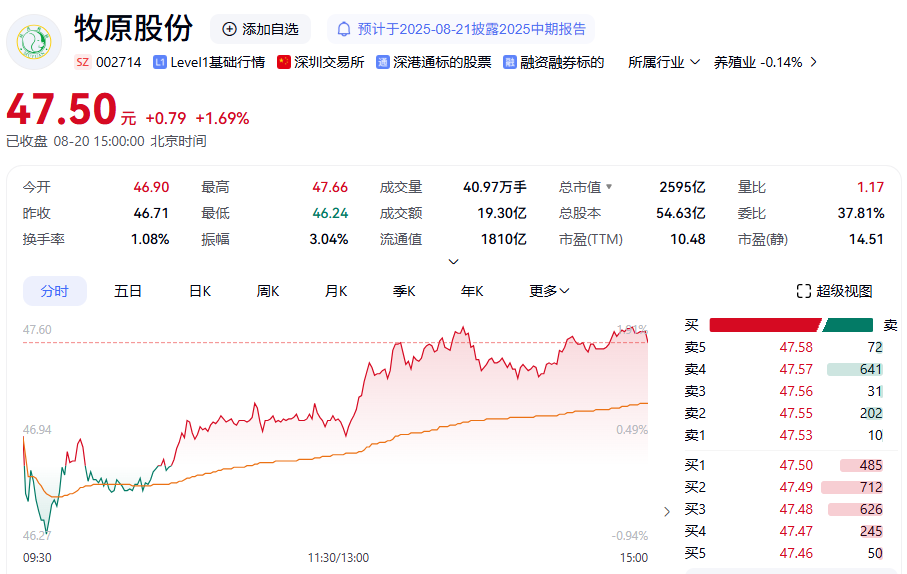This screenshot has height=574, width=907.
Task: Click the 买5 price 47.46
Action: pyautogui.click(x=796, y=553)
